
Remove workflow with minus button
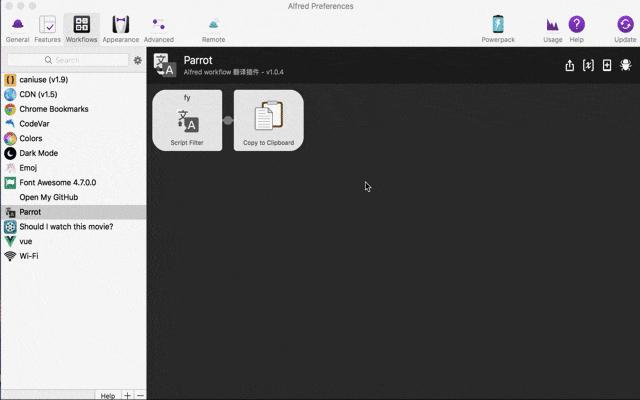(x=140, y=396)
